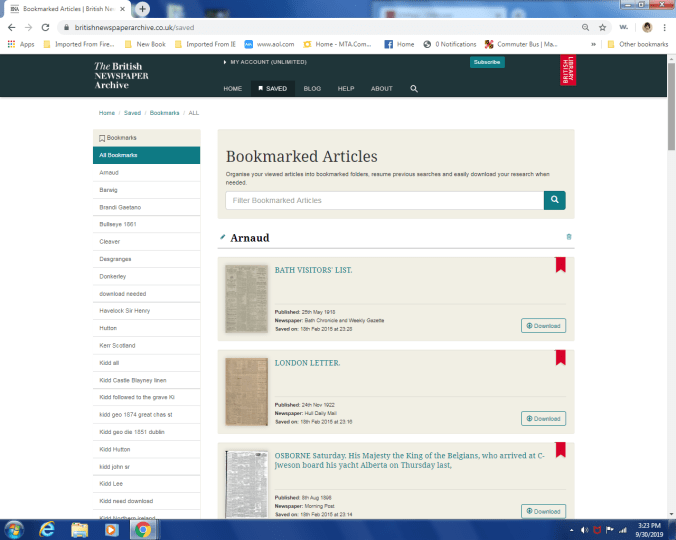Rename Arnaud folder with the pencil icon
676x540 pixels.
point(223,237)
